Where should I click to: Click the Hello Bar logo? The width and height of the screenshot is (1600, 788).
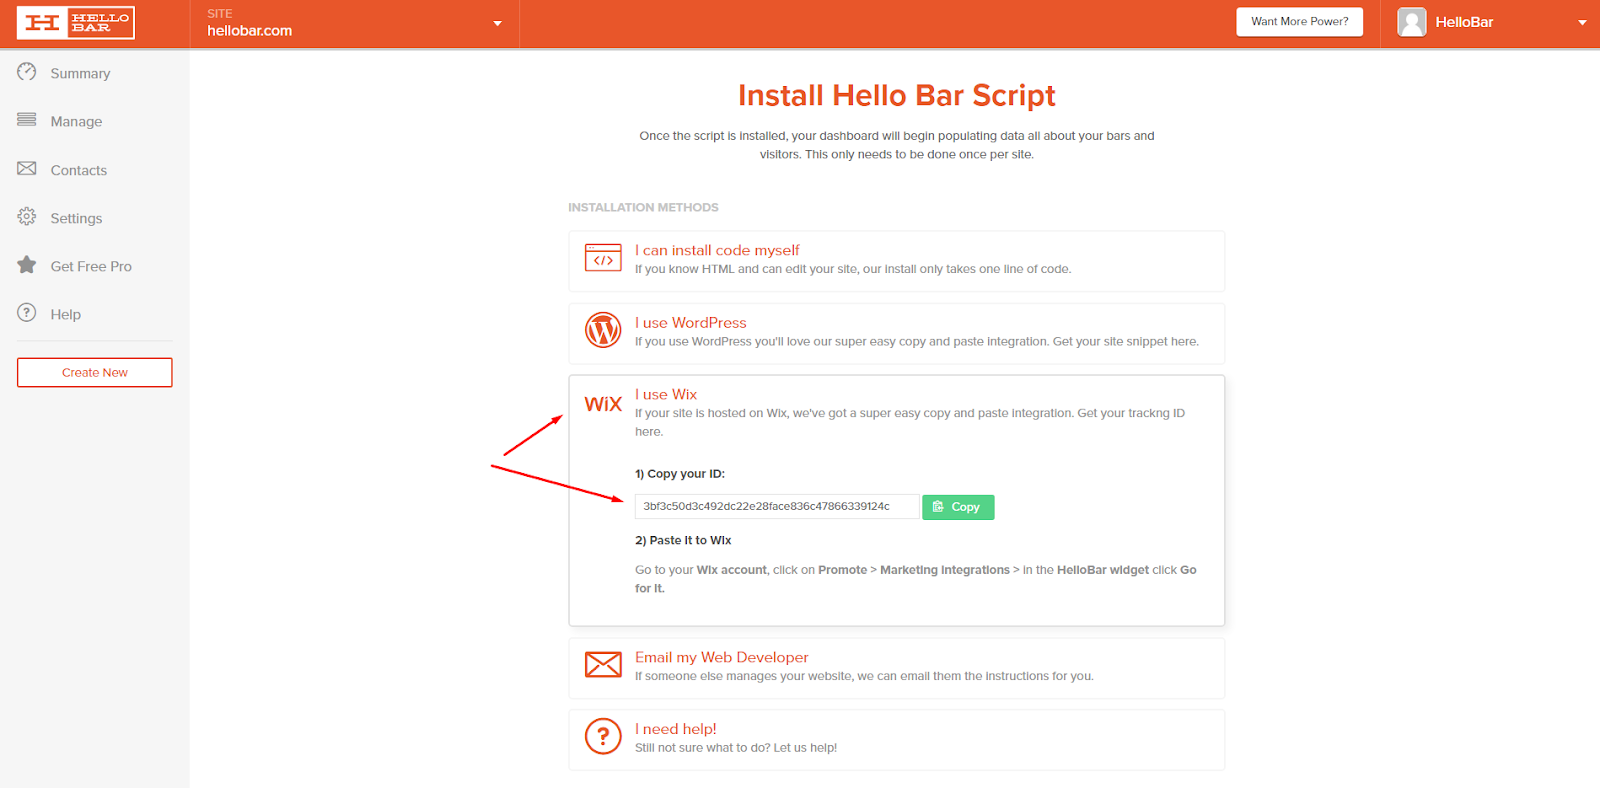[x=75, y=23]
